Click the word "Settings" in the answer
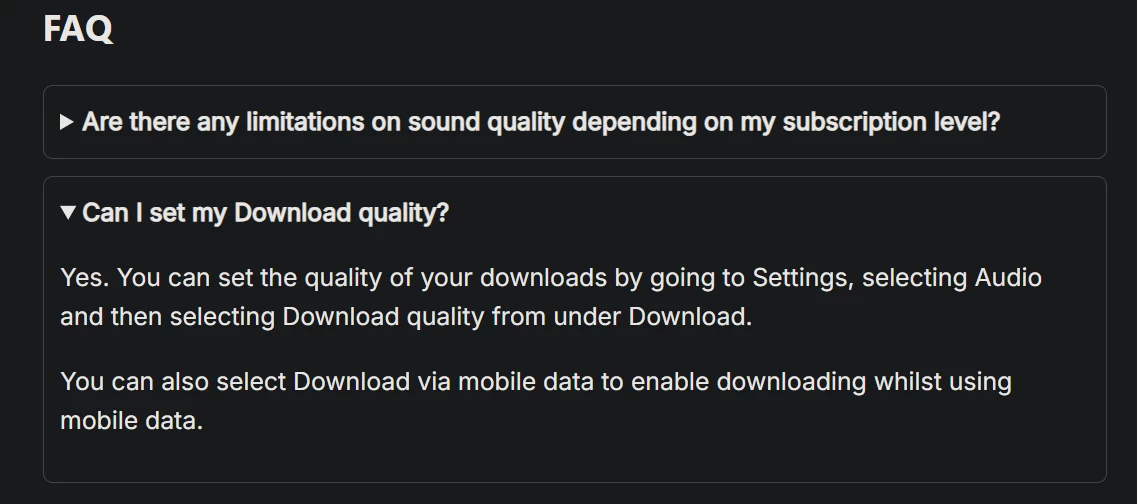The width and height of the screenshot is (1137, 504). click(800, 277)
